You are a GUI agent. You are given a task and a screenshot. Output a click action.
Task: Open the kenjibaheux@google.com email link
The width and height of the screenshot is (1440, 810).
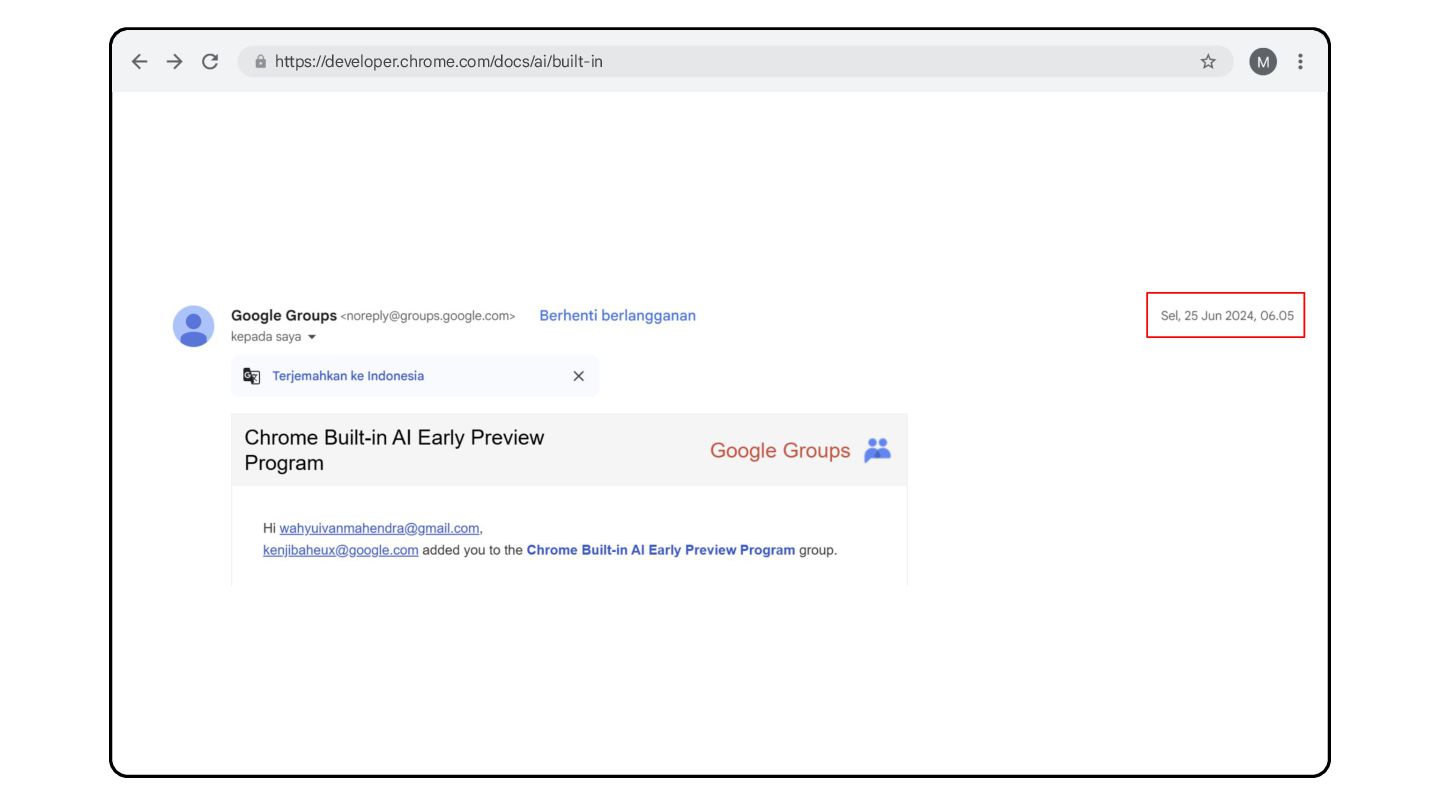click(x=341, y=550)
